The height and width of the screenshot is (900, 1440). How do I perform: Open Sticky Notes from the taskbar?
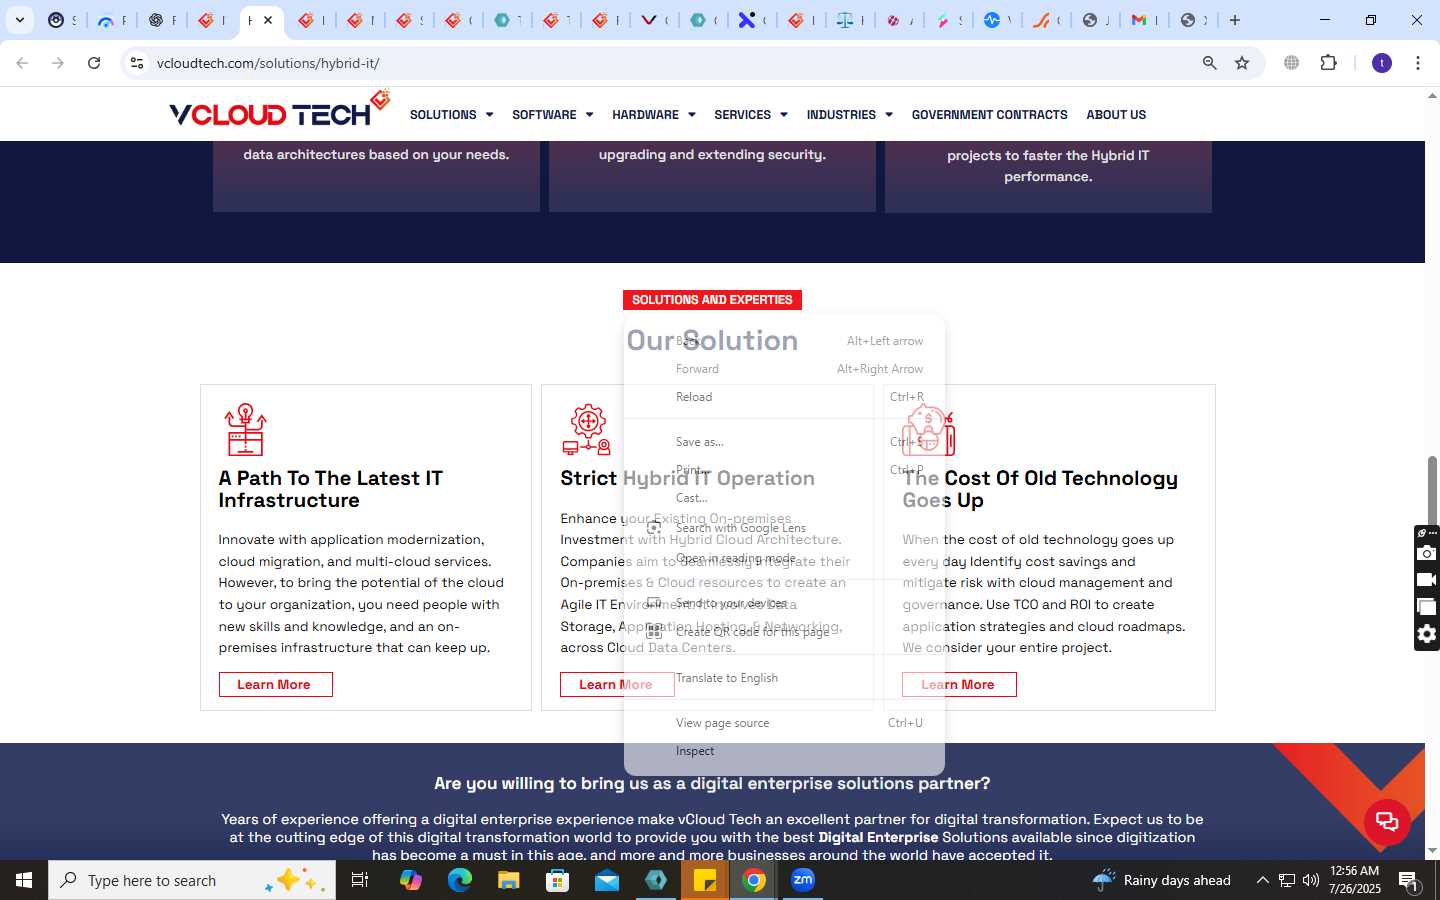tap(705, 880)
